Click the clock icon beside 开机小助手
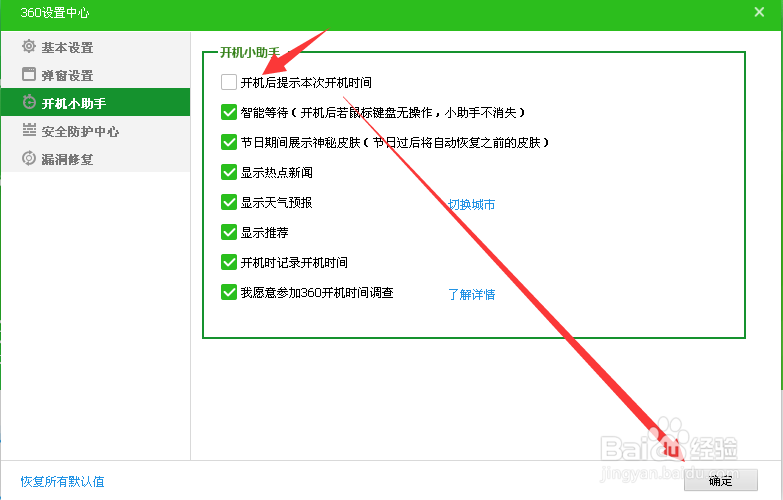The image size is (783, 500). coord(29,102)
